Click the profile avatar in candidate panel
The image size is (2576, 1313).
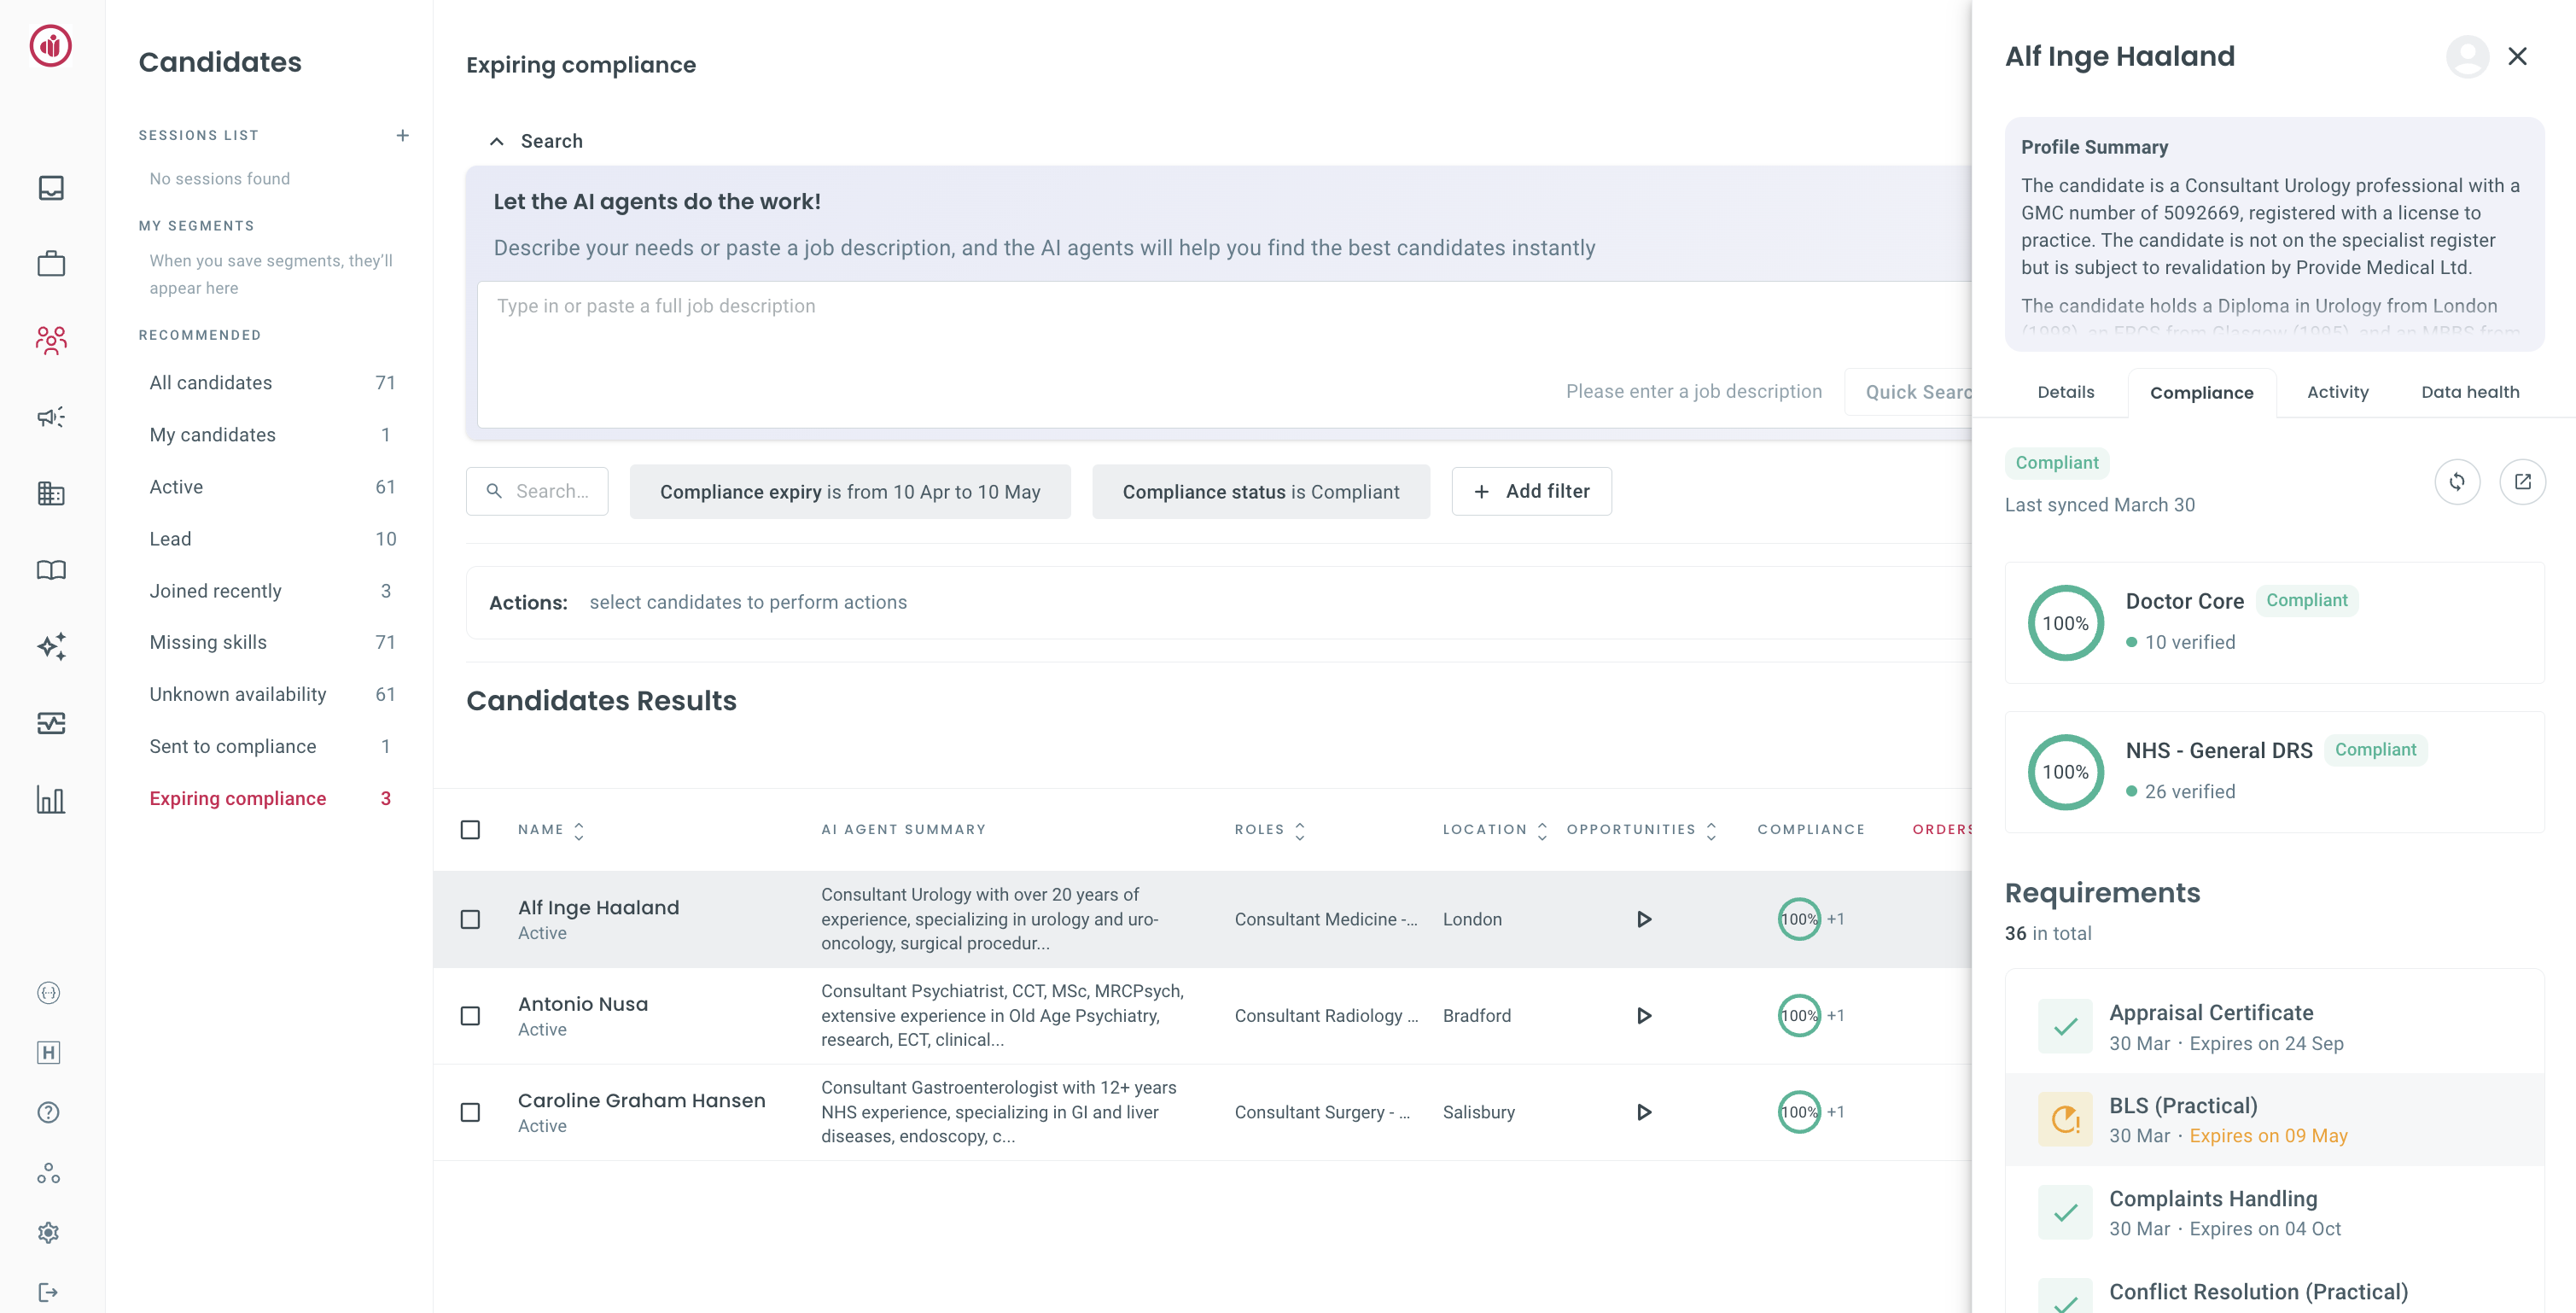tap(2467, 56)
